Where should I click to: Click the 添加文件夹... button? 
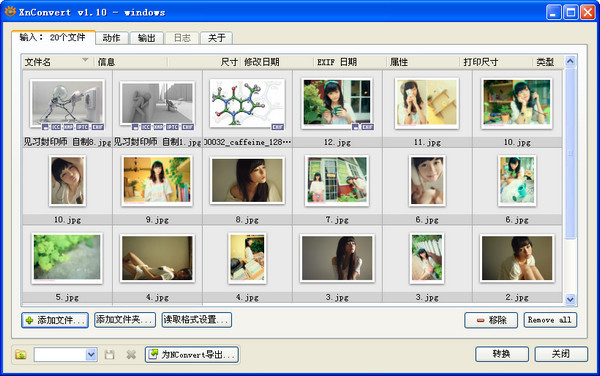125,320
